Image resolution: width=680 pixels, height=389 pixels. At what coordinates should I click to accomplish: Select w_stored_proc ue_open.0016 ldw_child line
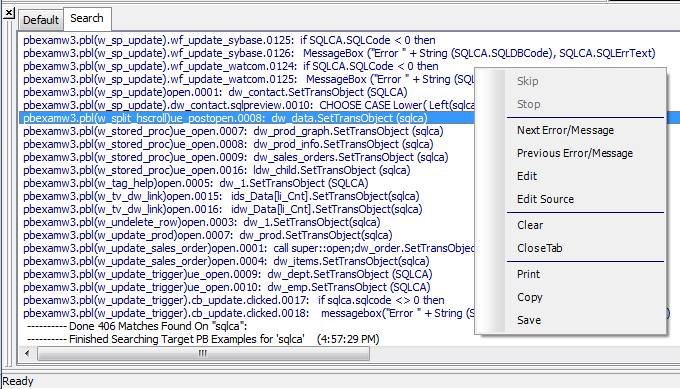tap(216, 170)
